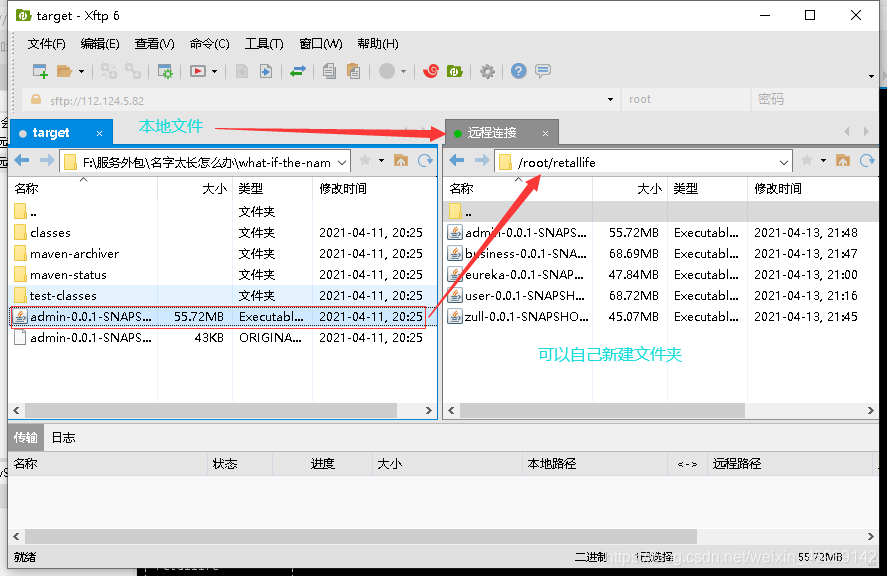Open Xftp options via the gear icon

point(487,71)
